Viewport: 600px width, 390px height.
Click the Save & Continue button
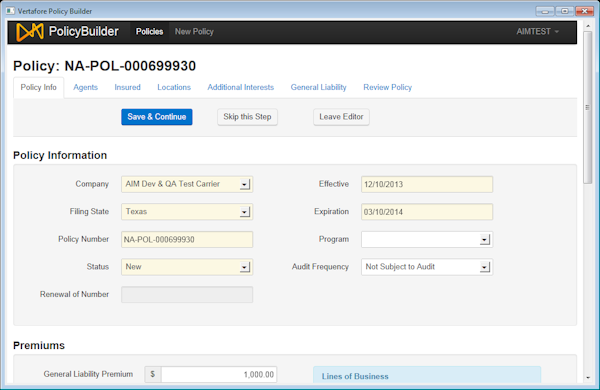(x=157, y=117)
